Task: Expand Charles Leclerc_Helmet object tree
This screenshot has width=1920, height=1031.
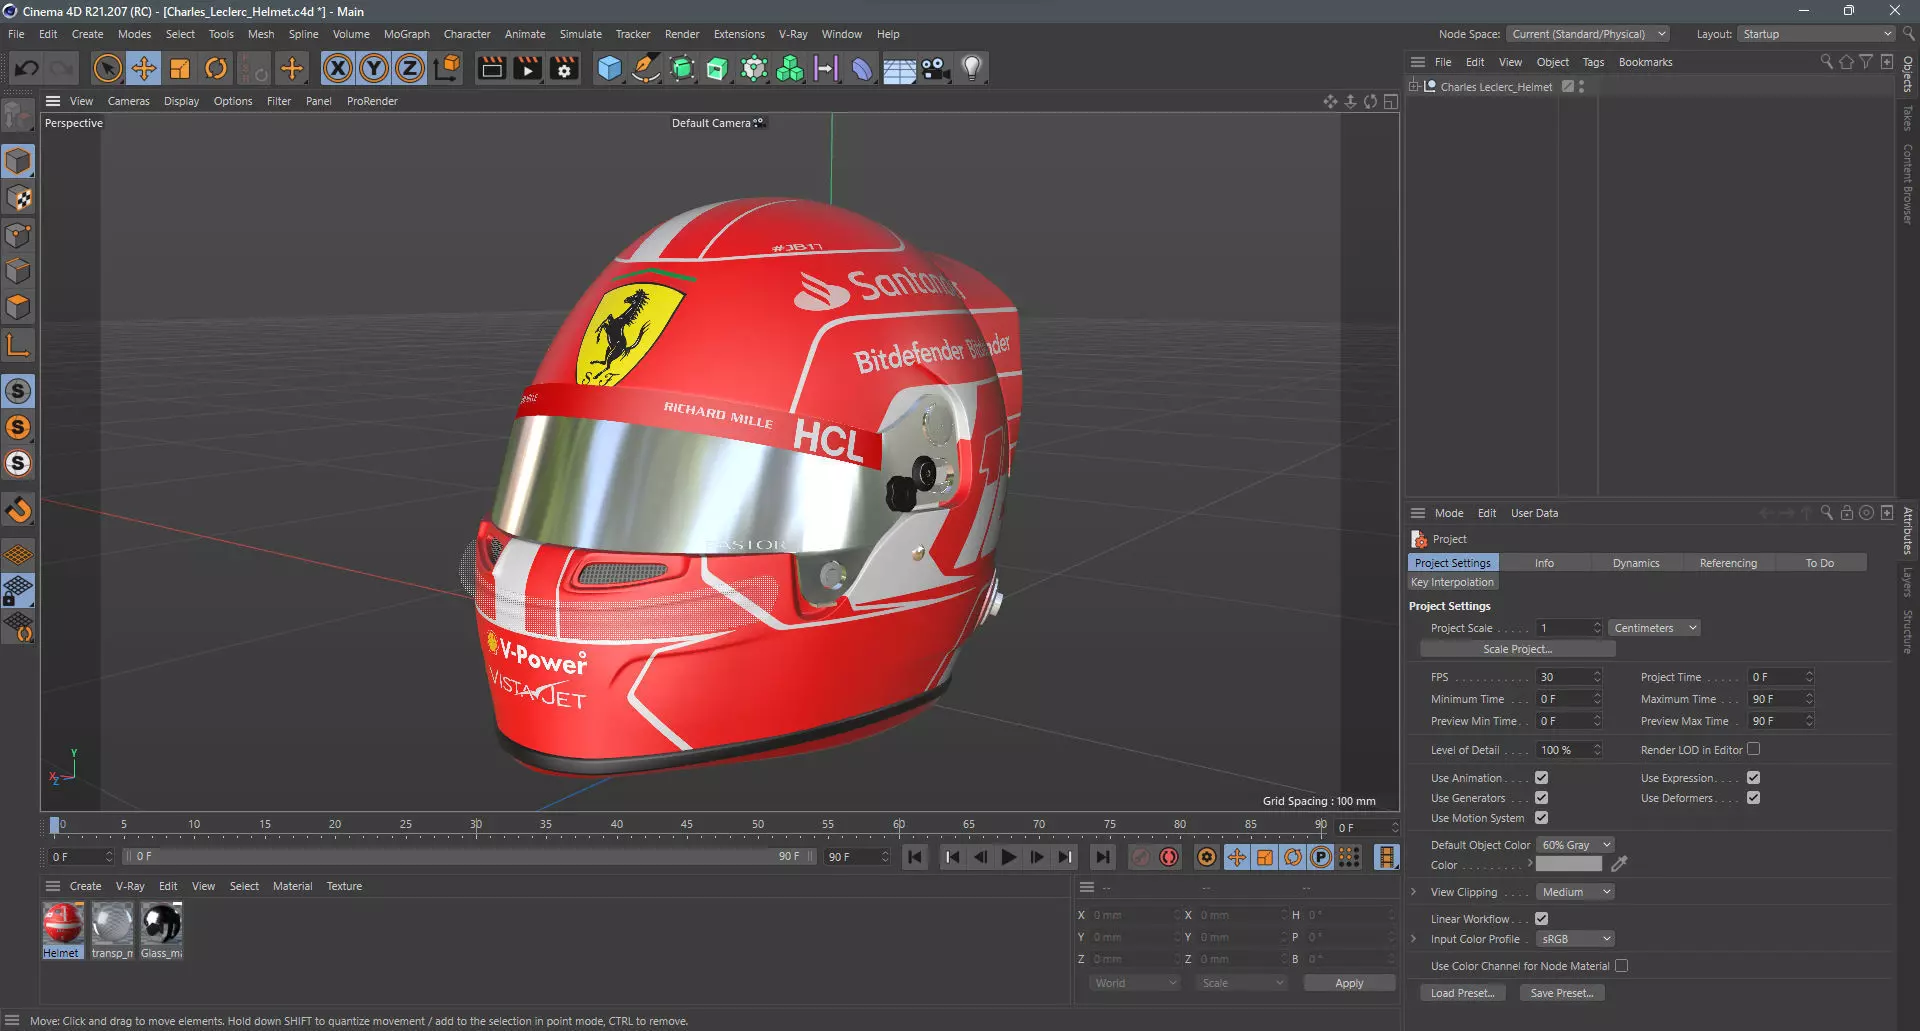Action: coord(1413,87)
